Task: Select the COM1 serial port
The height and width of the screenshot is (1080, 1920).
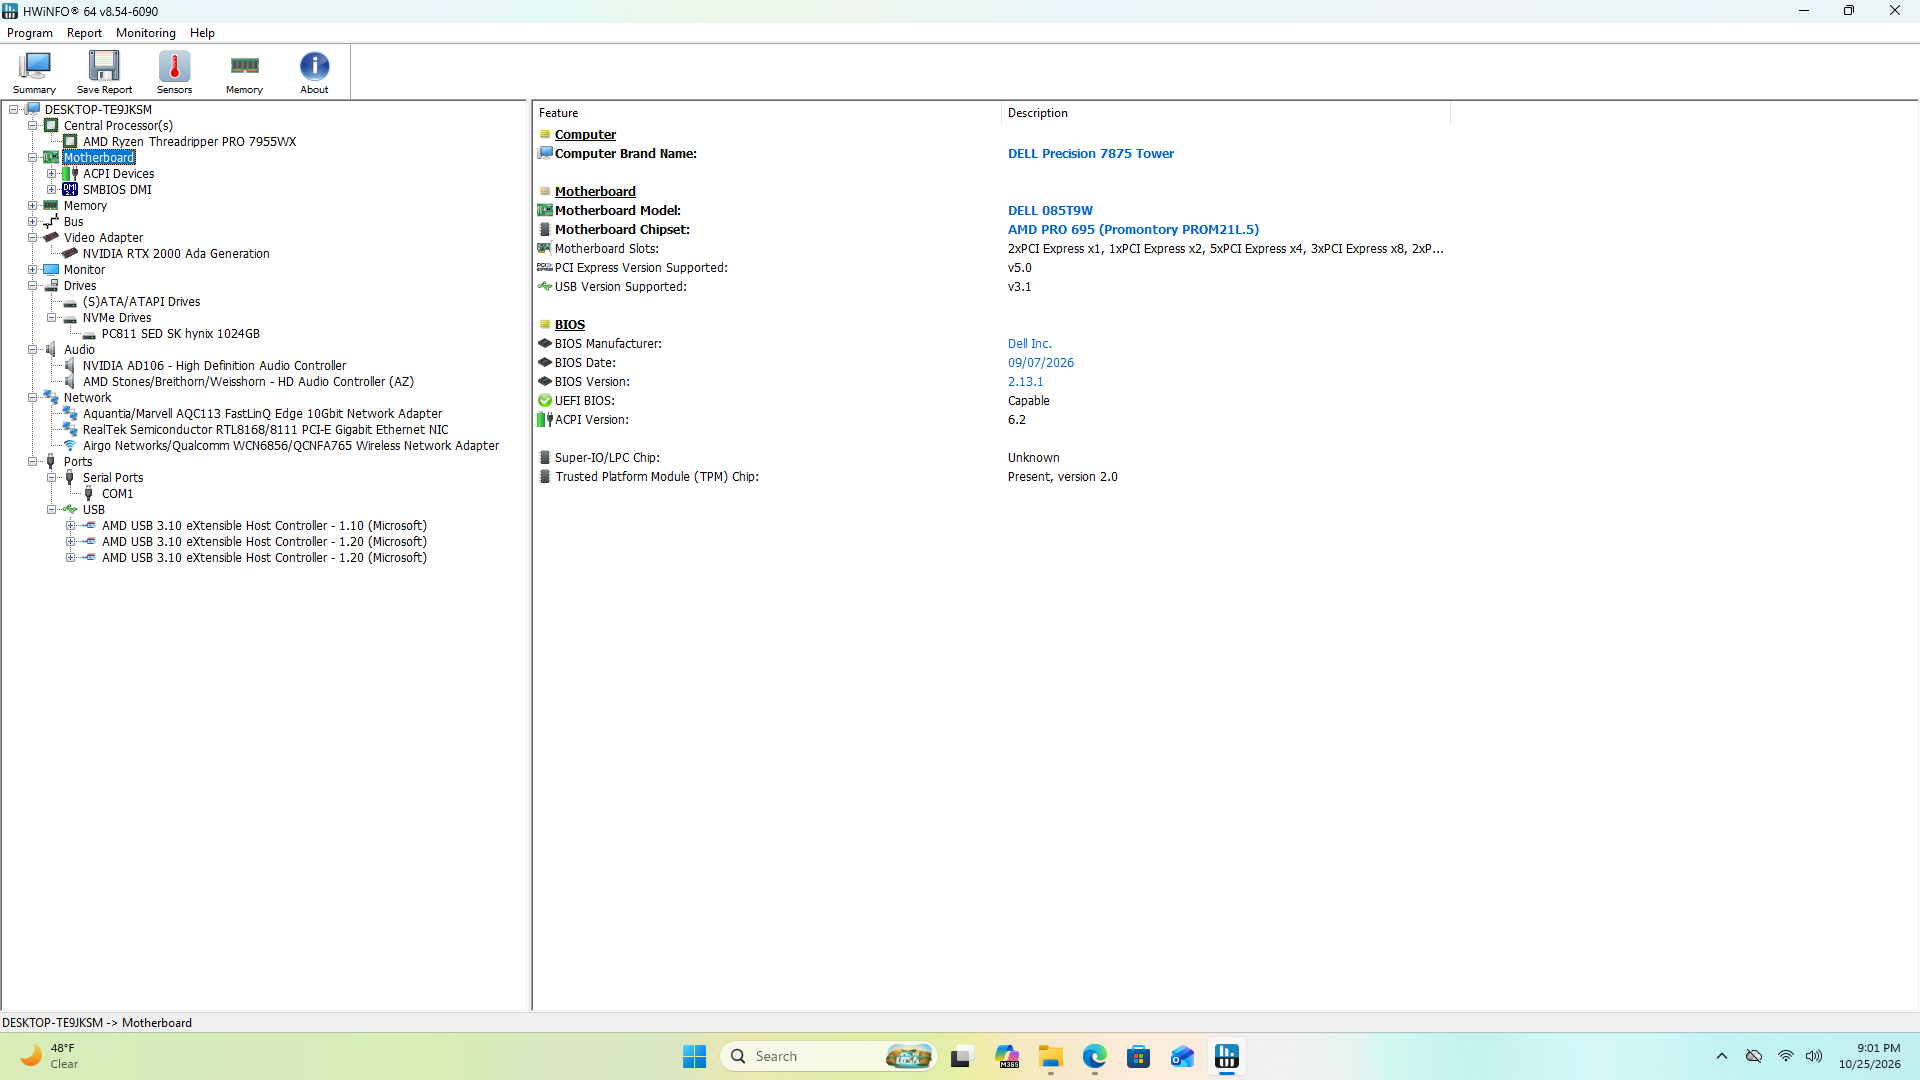Action: click(117, 494)
